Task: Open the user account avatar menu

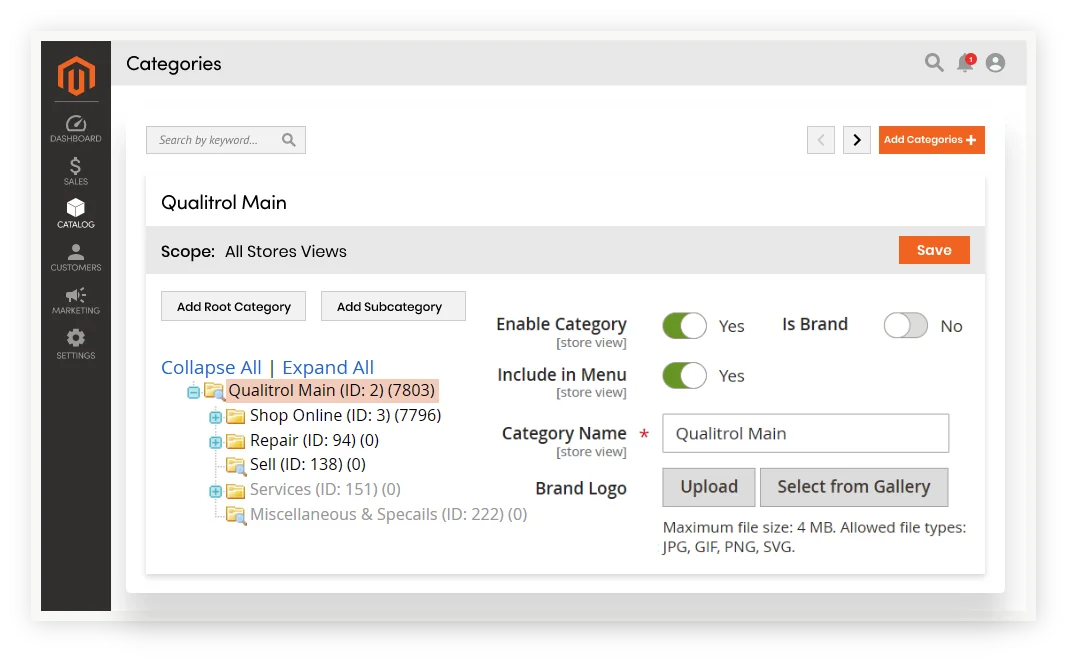Action: [x=995, y=63]
